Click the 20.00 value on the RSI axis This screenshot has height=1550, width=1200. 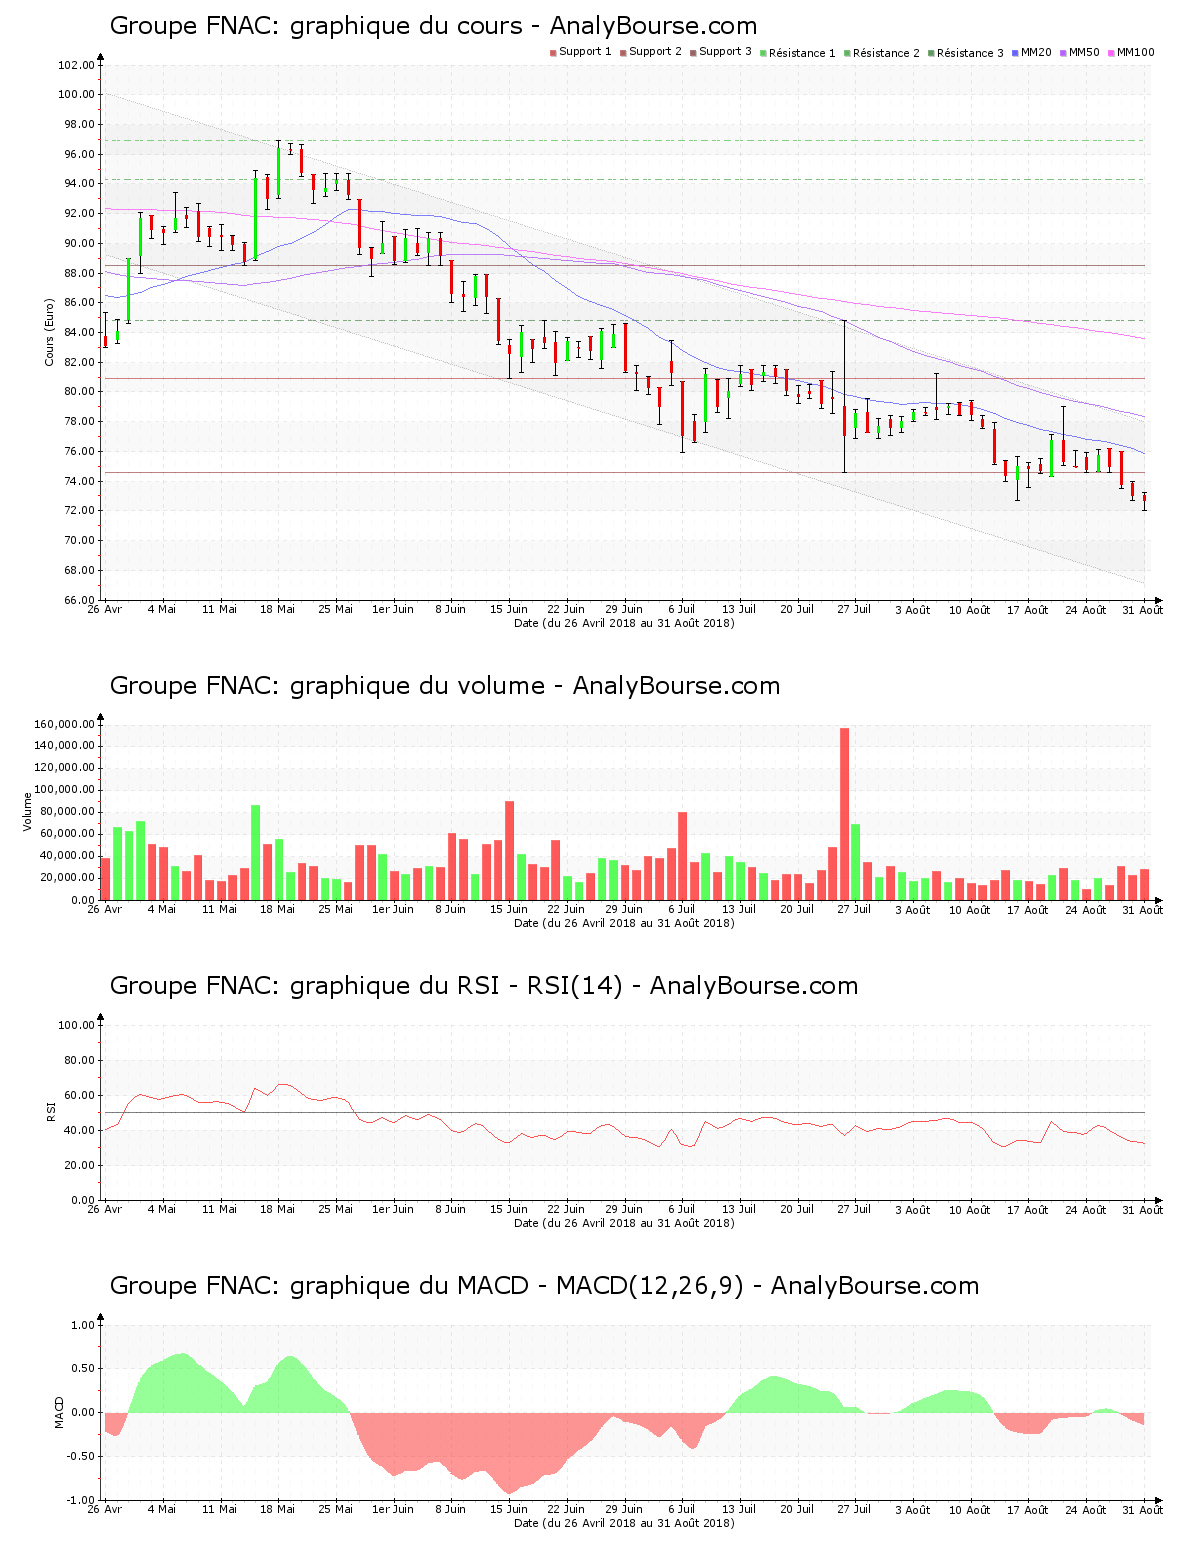point(79,1165)
